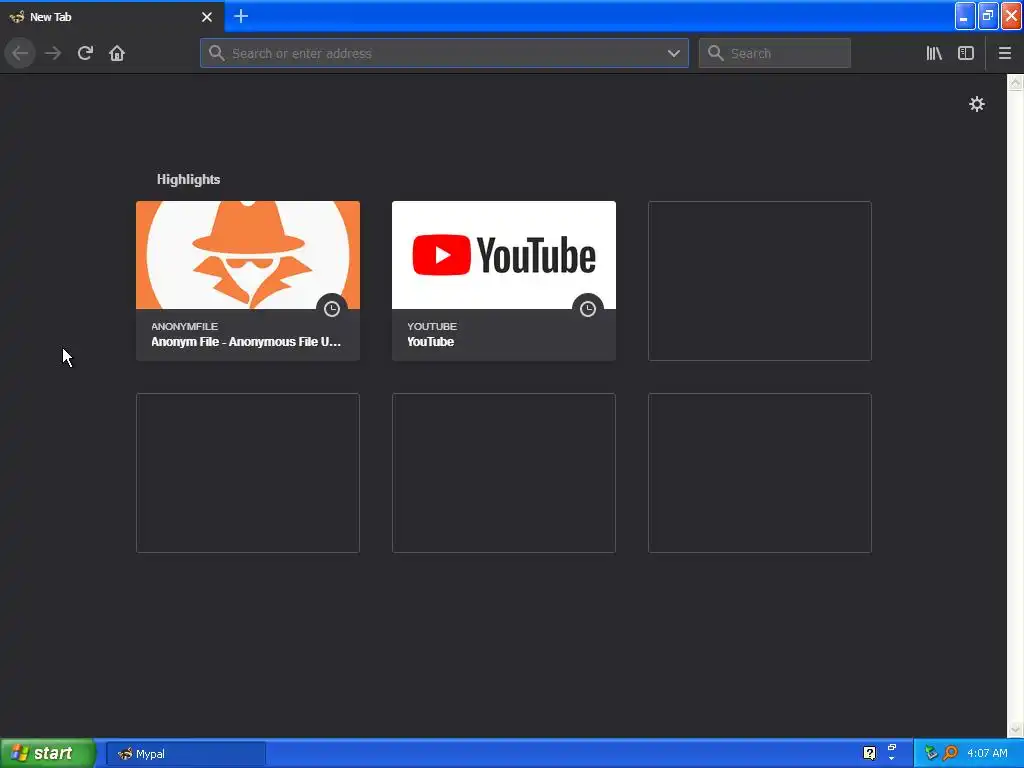This screenshot has height=768, width=1024.
Task: Open the Windows start menu
Action: (x=47, y=753)
